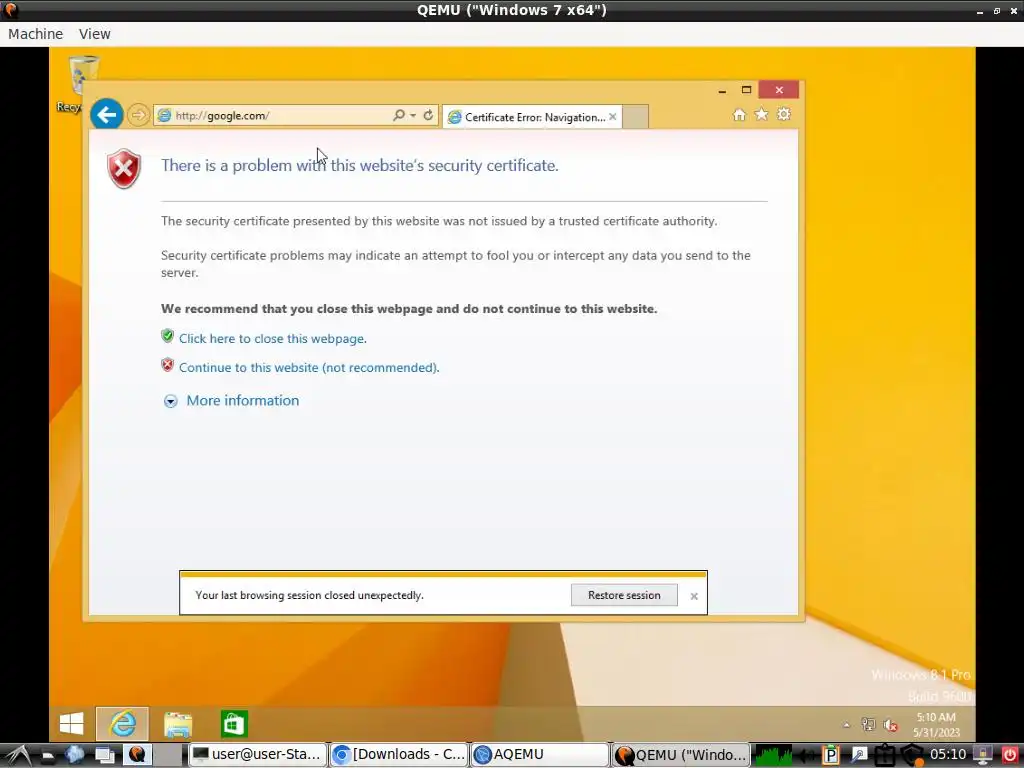Screen dimensions: 1024x768
Task: Show hidden tray icons arrow
Action: click(846, 725)
